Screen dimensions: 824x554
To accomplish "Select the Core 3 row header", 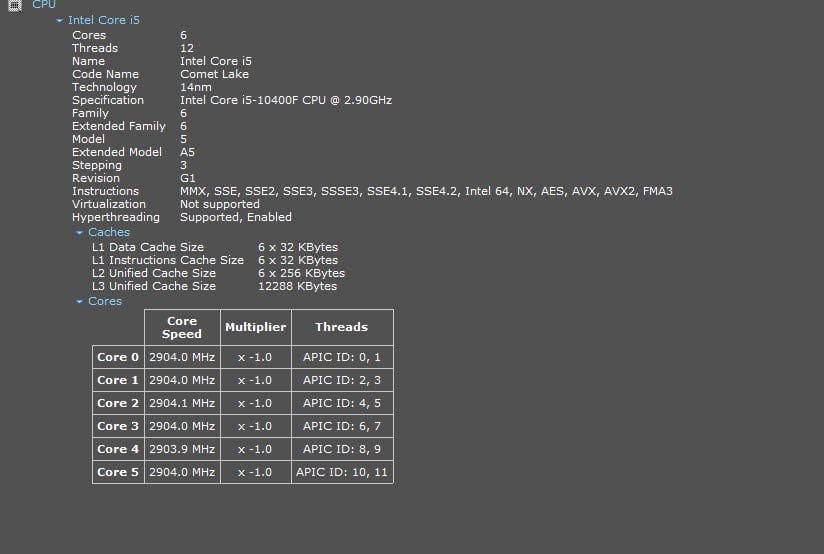I will [x=118, y=426].
